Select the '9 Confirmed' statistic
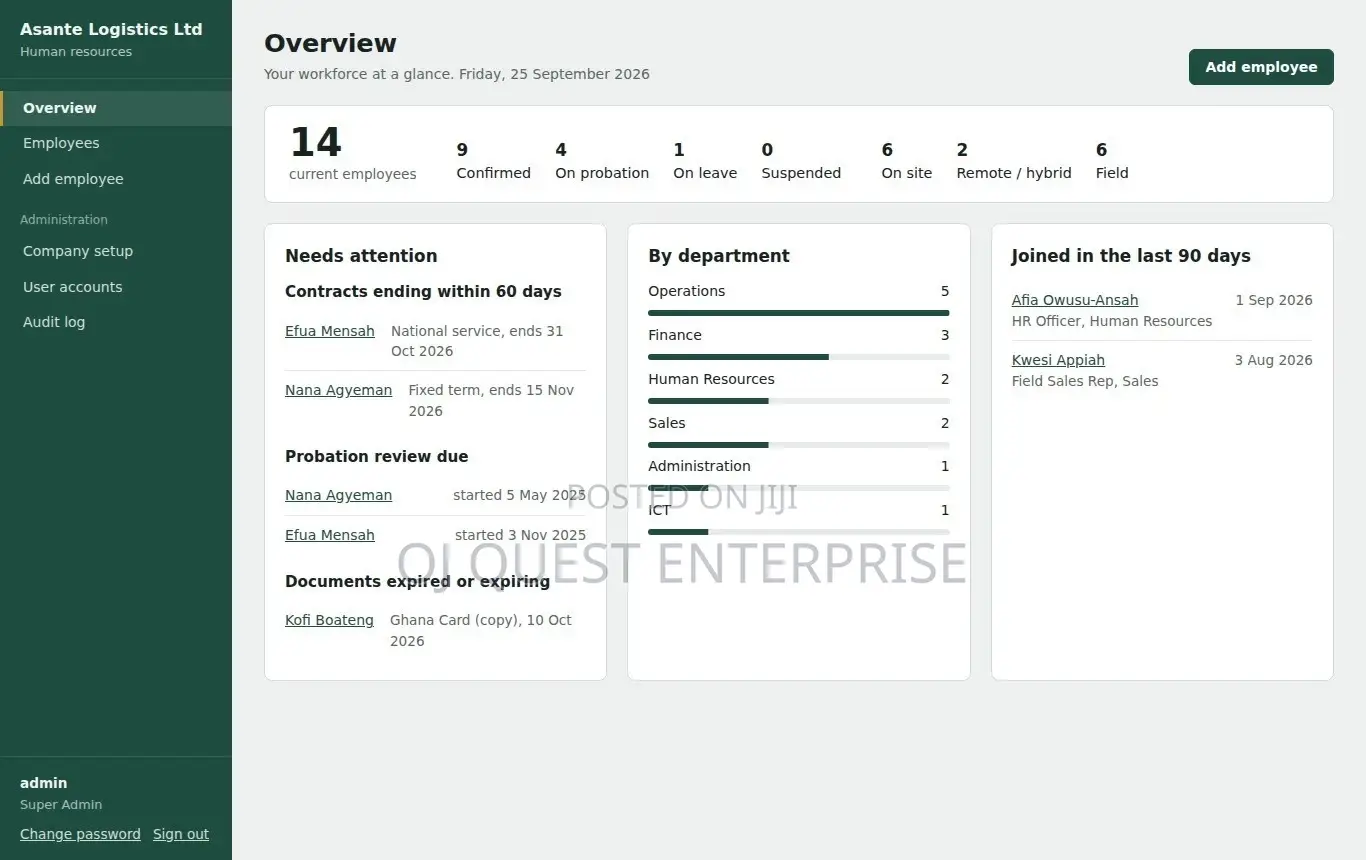This screenshot has height=860, width=1366. click(493, 161)
